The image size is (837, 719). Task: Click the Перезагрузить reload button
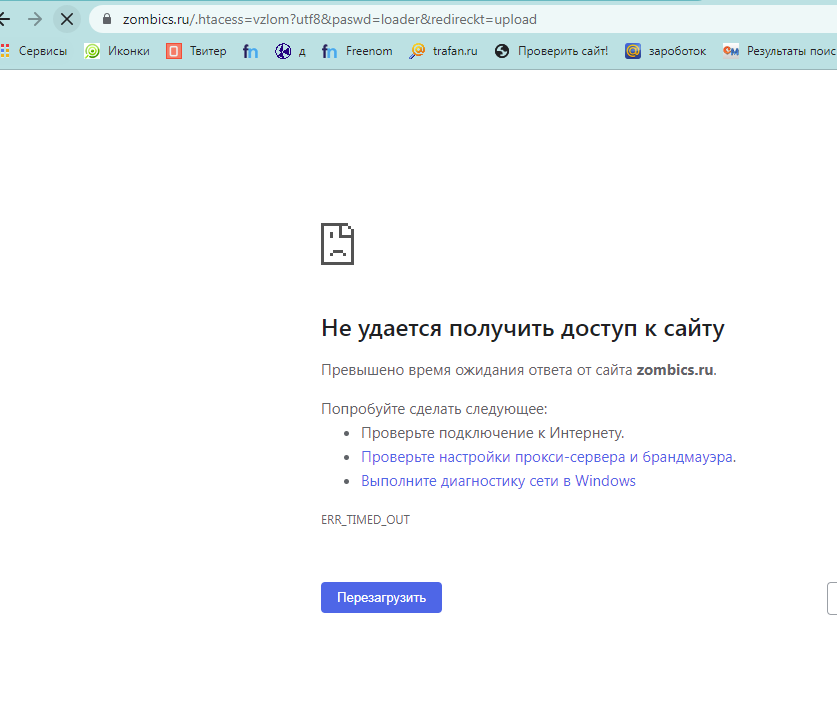381,597
